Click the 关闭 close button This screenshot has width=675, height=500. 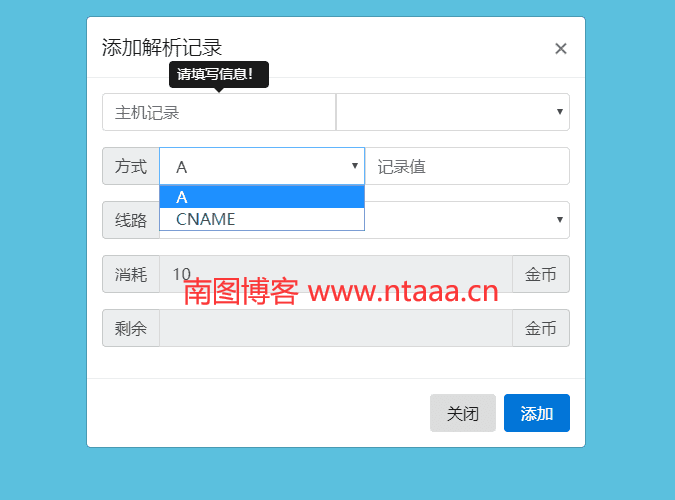463,413
